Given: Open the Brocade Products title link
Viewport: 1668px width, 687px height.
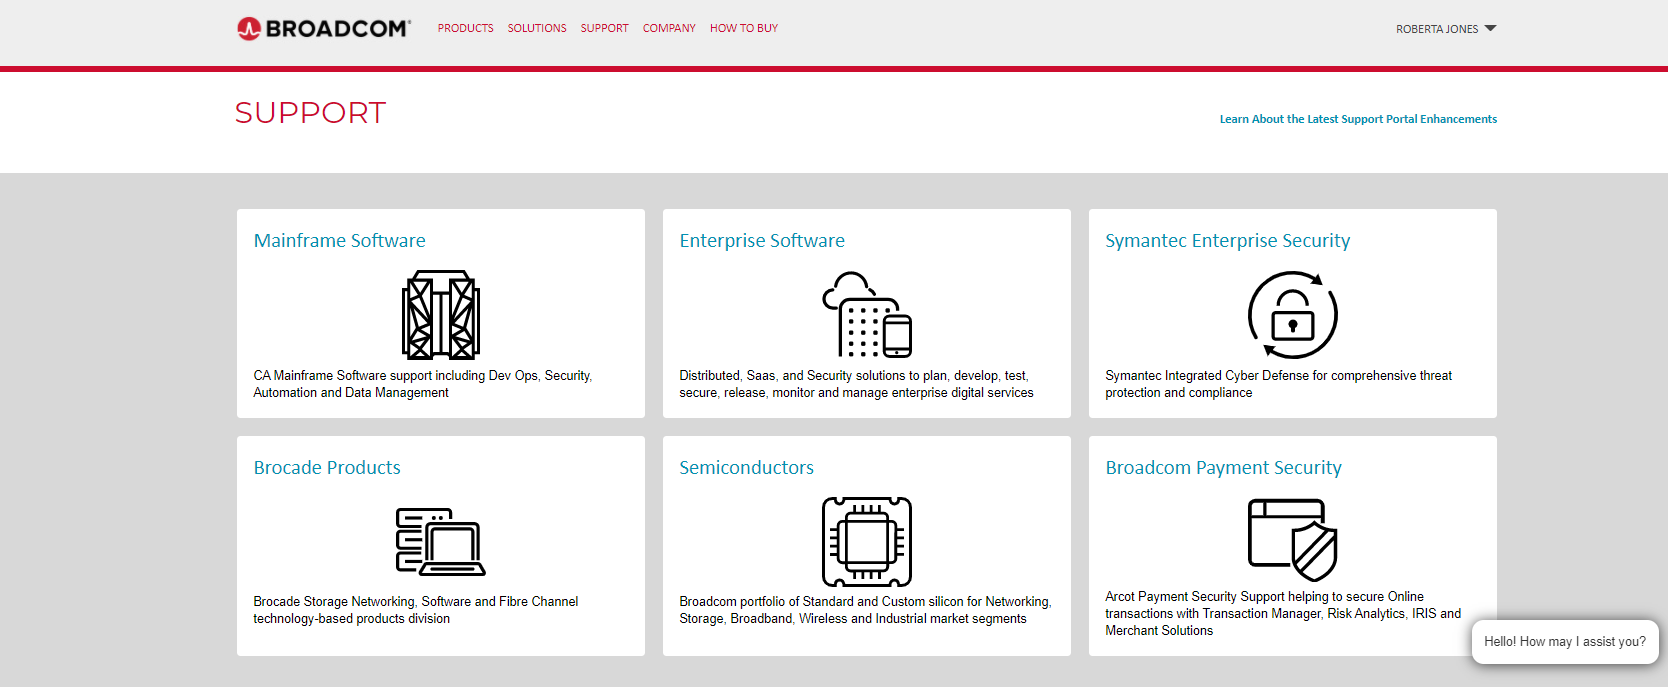Looking at the screenshot, I should click(x=327, y=467).
